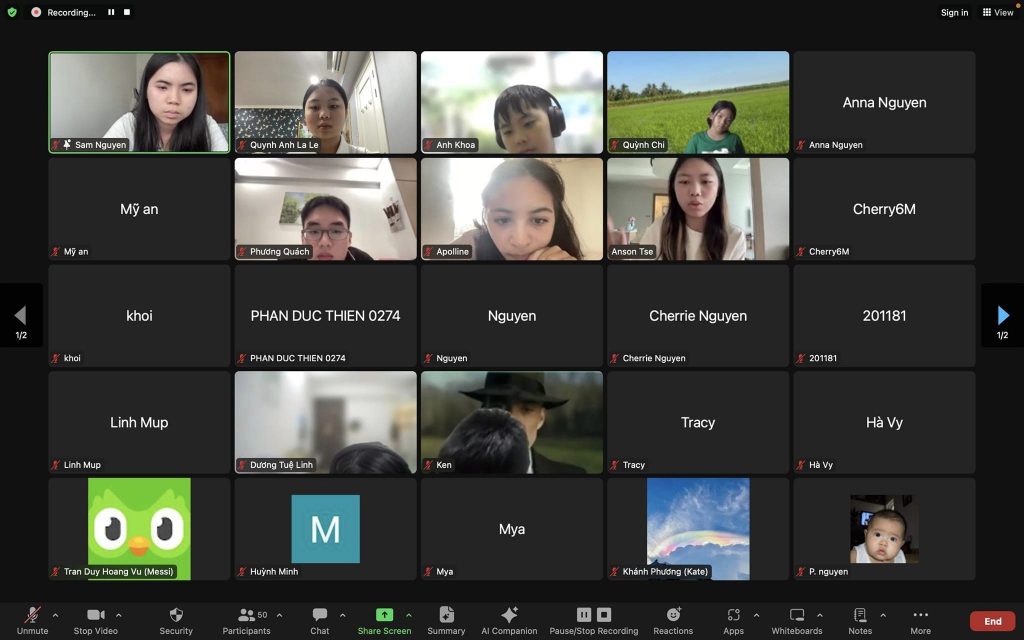
Task: Open the meeting Summary
Action: click(x=446, y=615)
